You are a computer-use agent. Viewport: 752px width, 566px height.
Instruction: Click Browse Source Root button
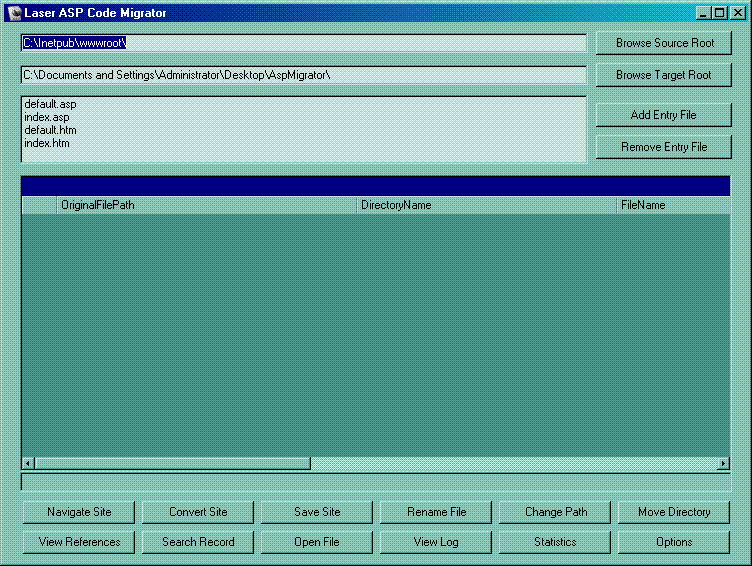click(664, 43)
